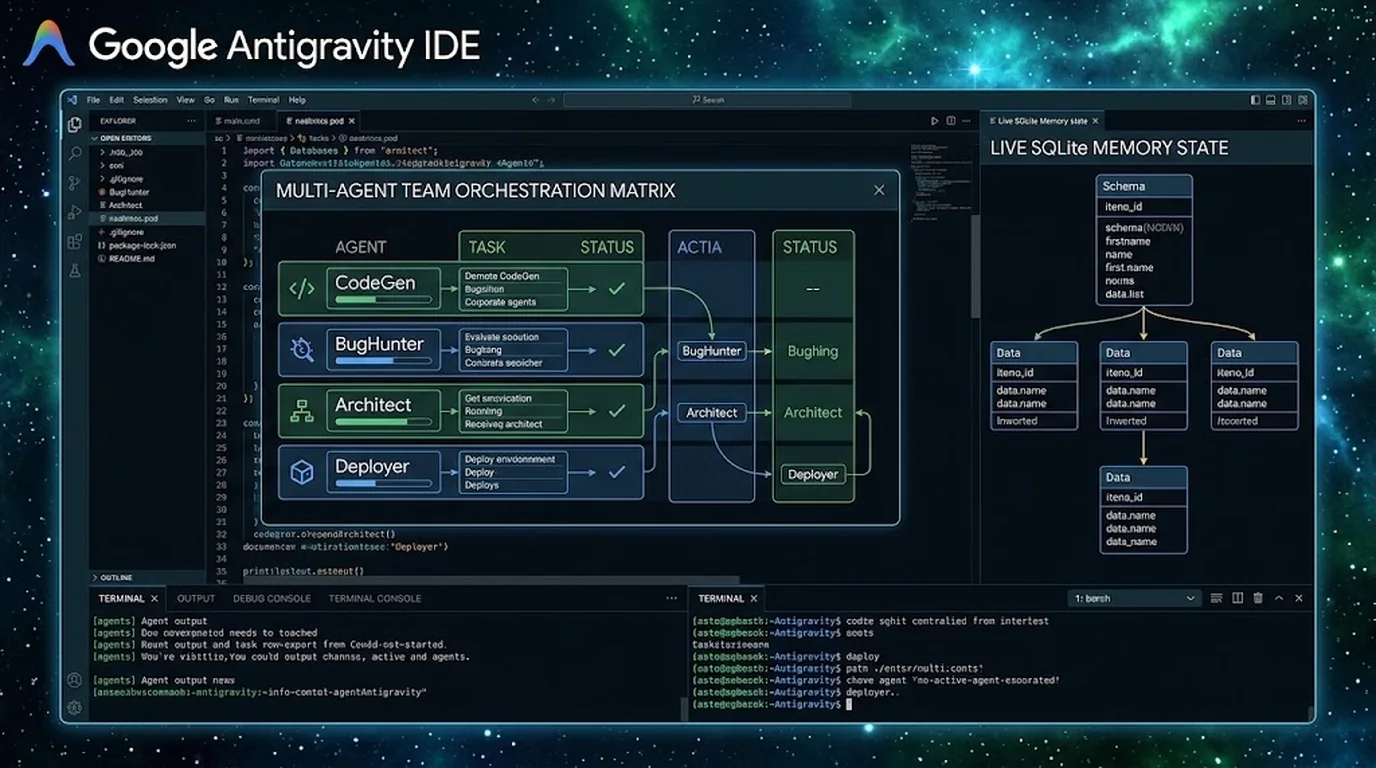Open the editor more actions ellipsis
Viewport: 1376px width, 768px height.
click(x=966, y=121)
